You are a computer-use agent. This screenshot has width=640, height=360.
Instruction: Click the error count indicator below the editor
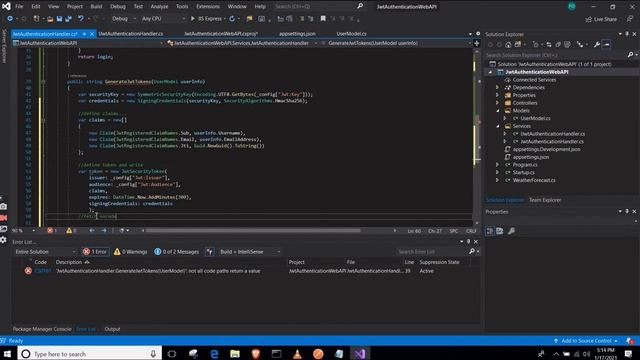pos(52,231)
